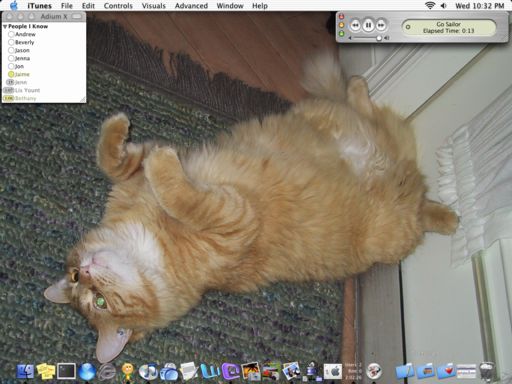Screen dimensions: 512x384
Task: Click the green zoom button on iTunes player
Action: coord(341,34)
